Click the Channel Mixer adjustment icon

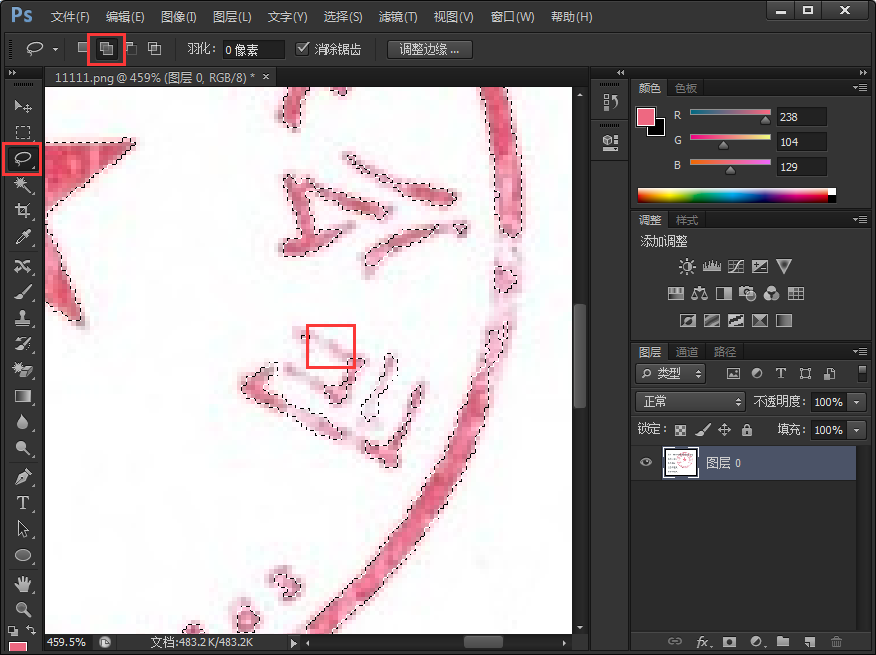pyautogui.click(x=771, y=293)
